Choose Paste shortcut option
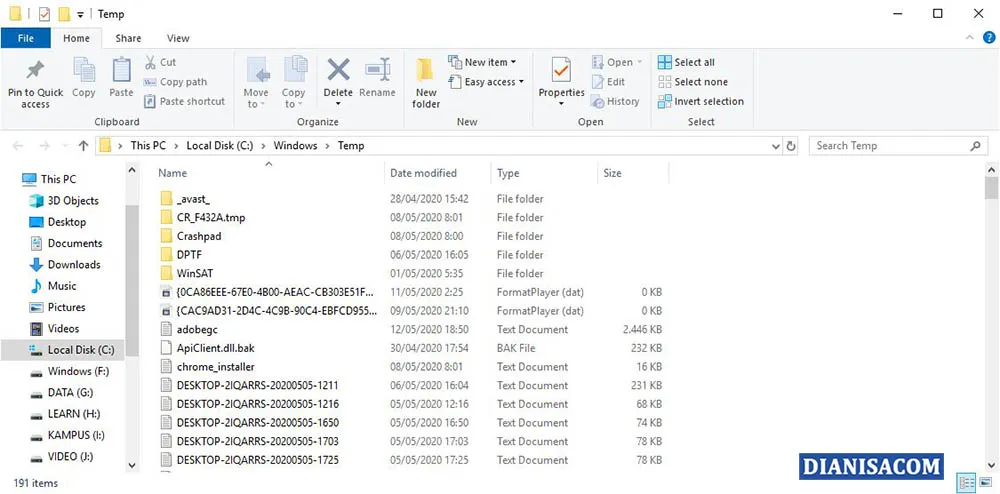The image size is (1000, 494). [184, 101]
